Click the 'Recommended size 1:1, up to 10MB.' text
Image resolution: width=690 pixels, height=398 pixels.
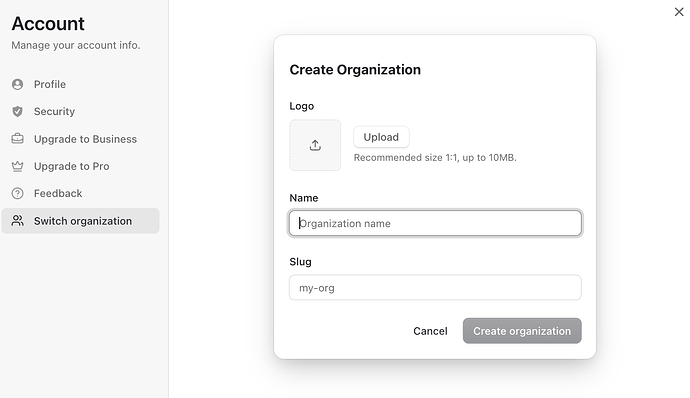[435, 158]
